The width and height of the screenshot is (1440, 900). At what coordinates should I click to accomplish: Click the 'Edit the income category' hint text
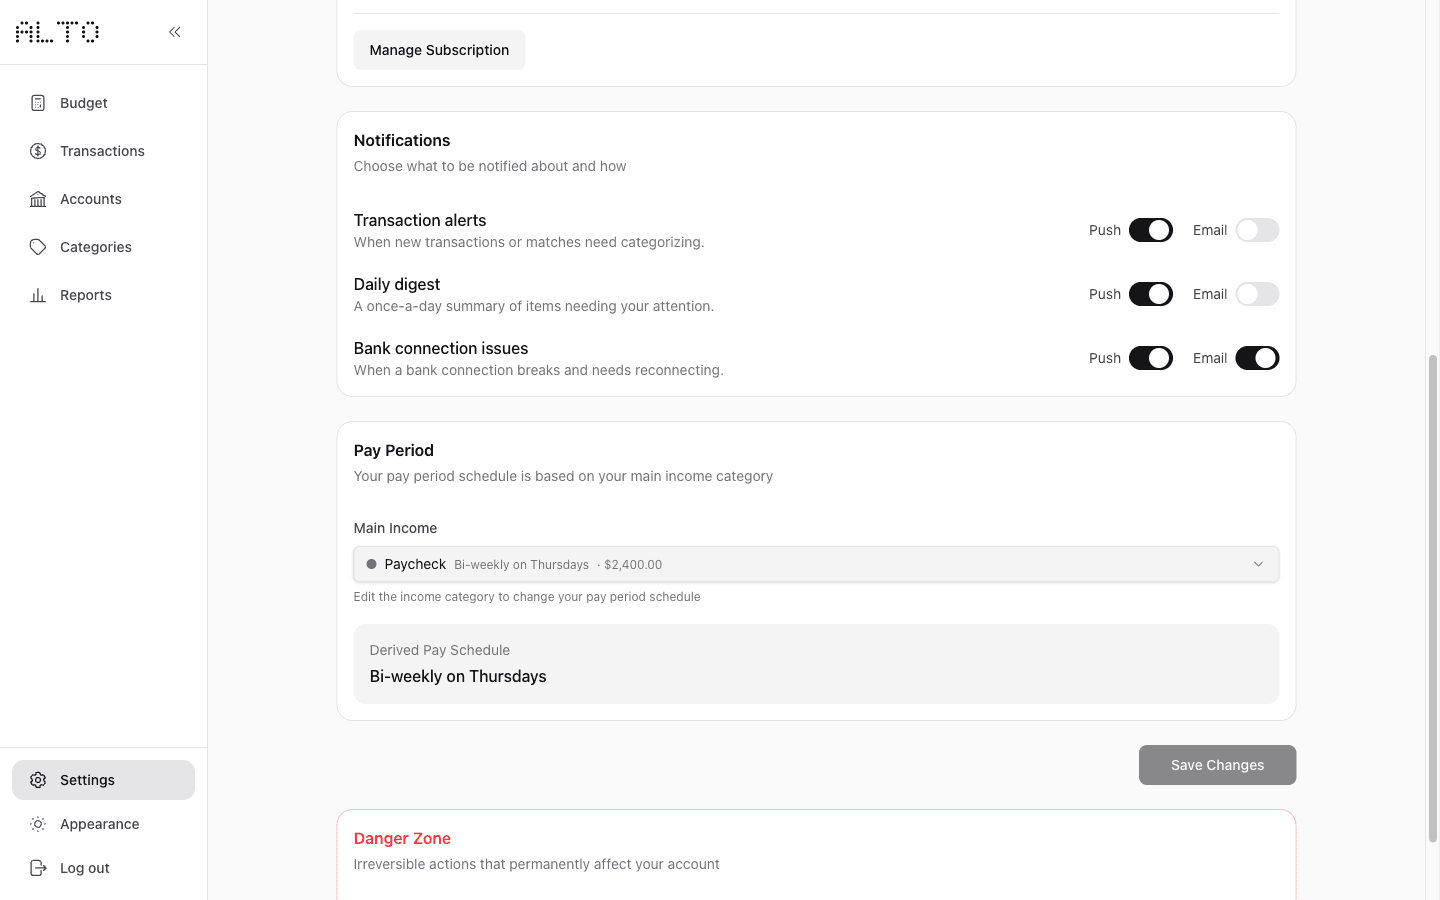[x=527, y=597]
